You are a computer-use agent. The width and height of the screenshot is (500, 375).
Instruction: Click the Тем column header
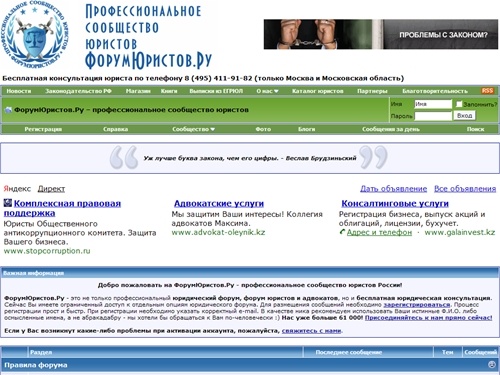pyautogui.click(x=447, y=352)
